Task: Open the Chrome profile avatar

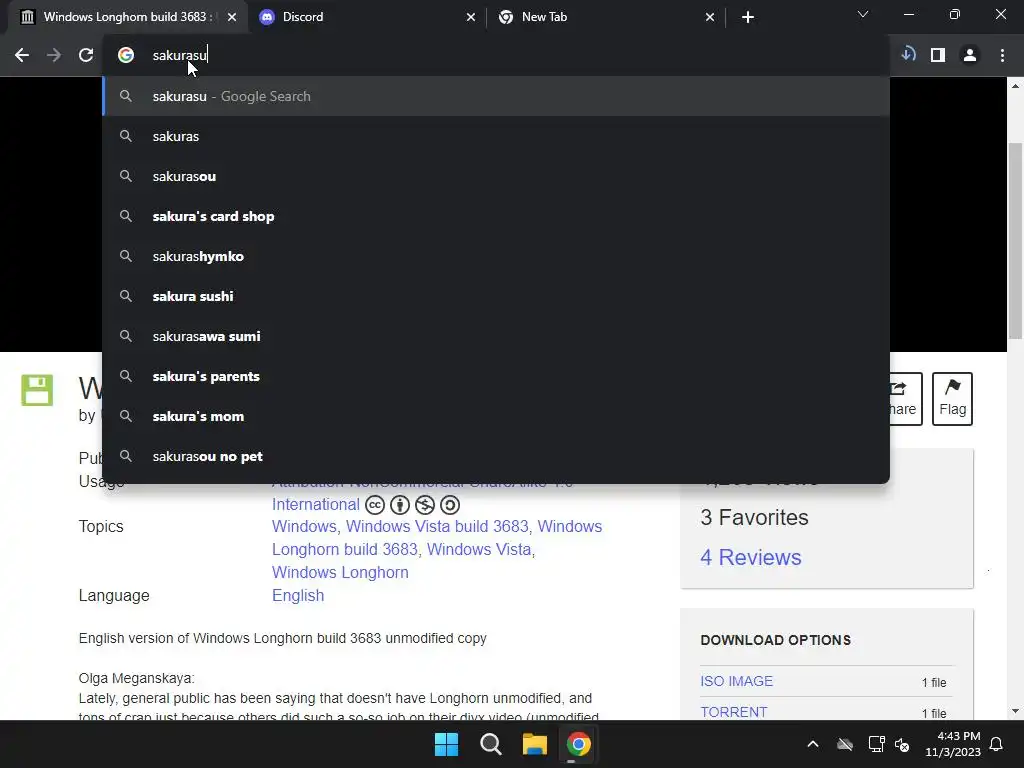Action: pyautogui.click(x=970, y=56)
